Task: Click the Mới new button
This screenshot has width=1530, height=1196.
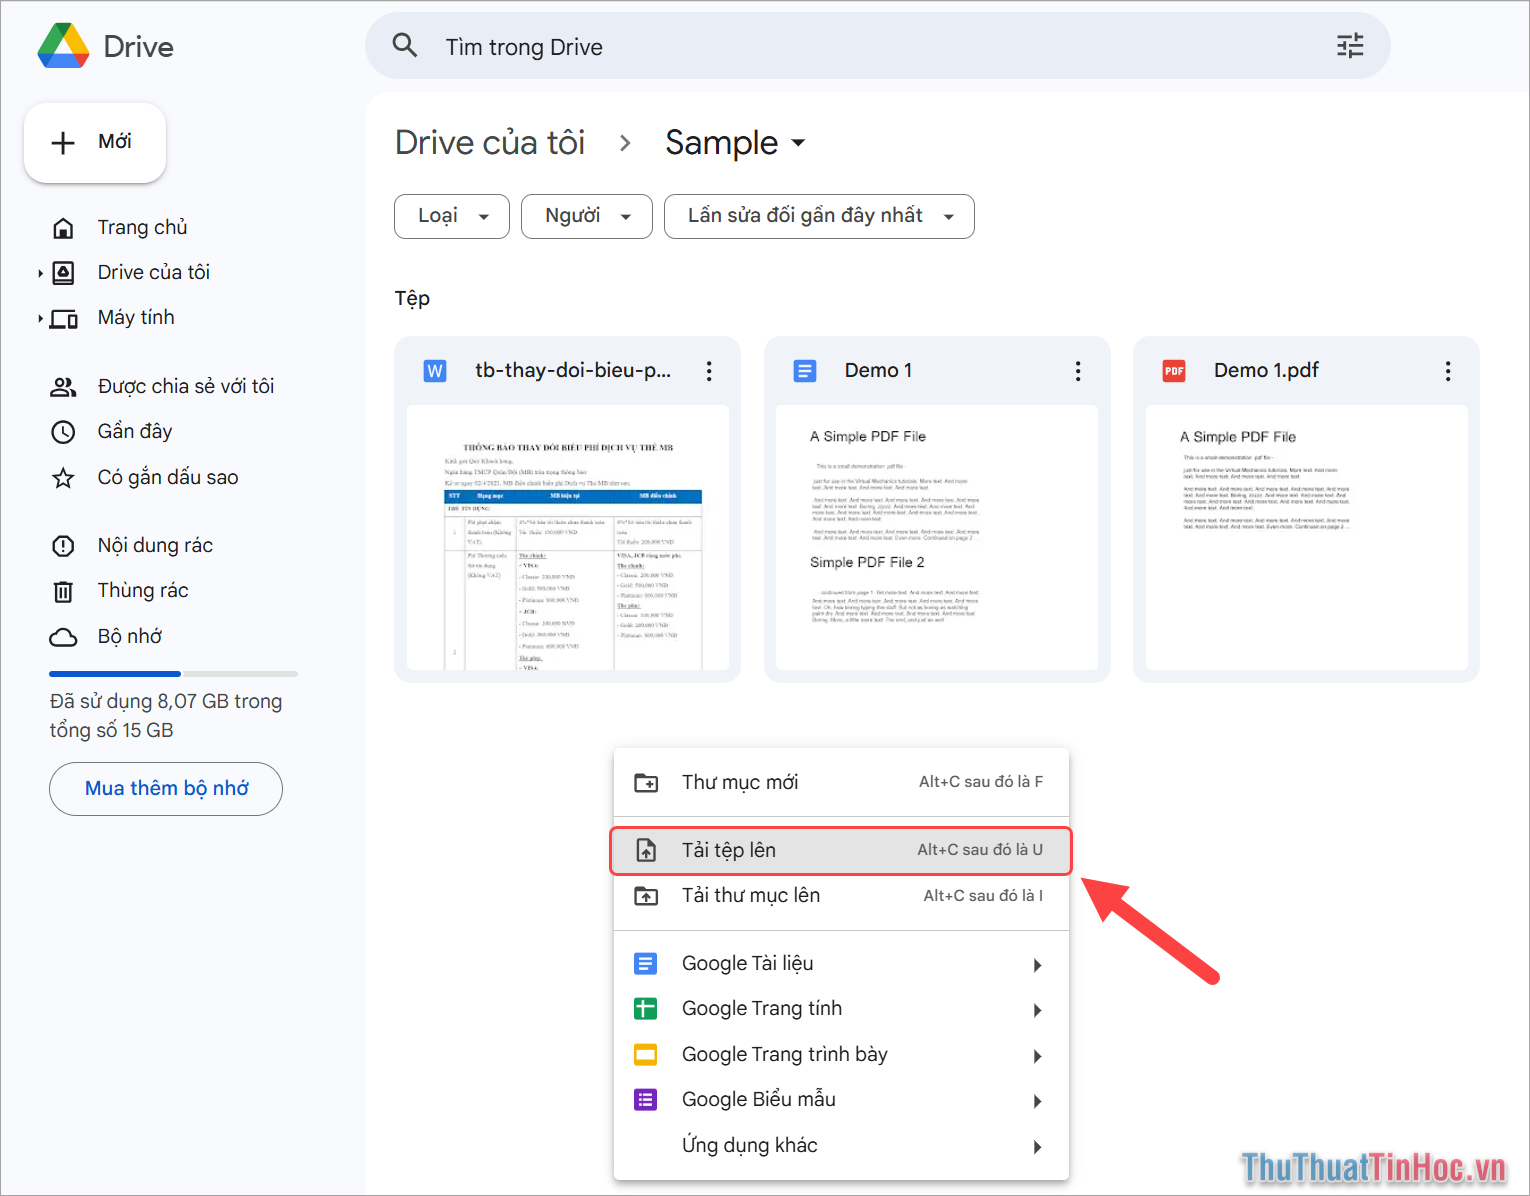Action: (95, 143)
